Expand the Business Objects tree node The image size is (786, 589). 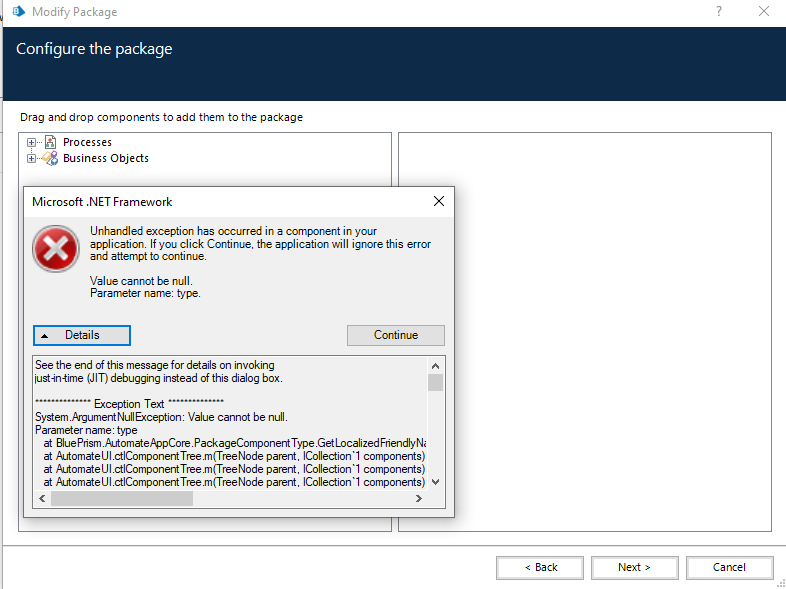(x=32, y=159)
